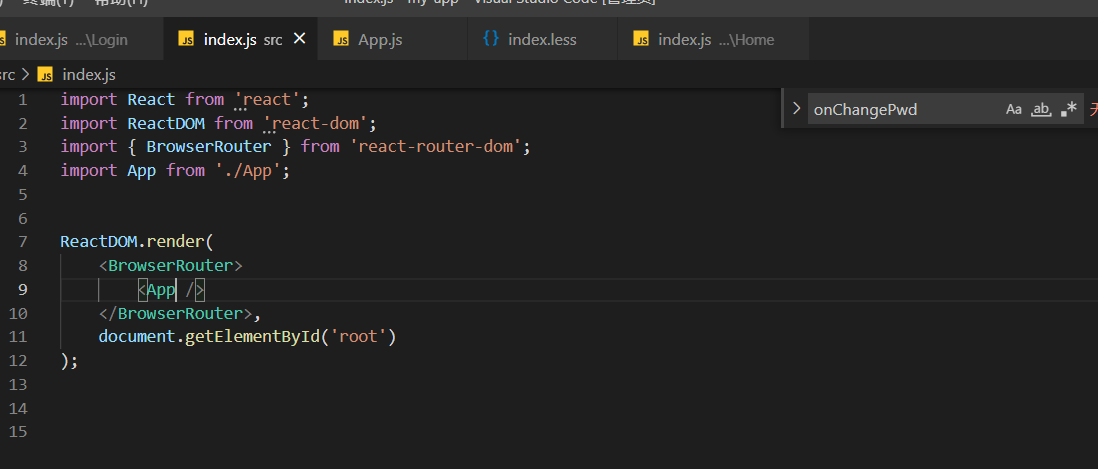
Task: Select the index.js src tab
Action: click(242, 39)
